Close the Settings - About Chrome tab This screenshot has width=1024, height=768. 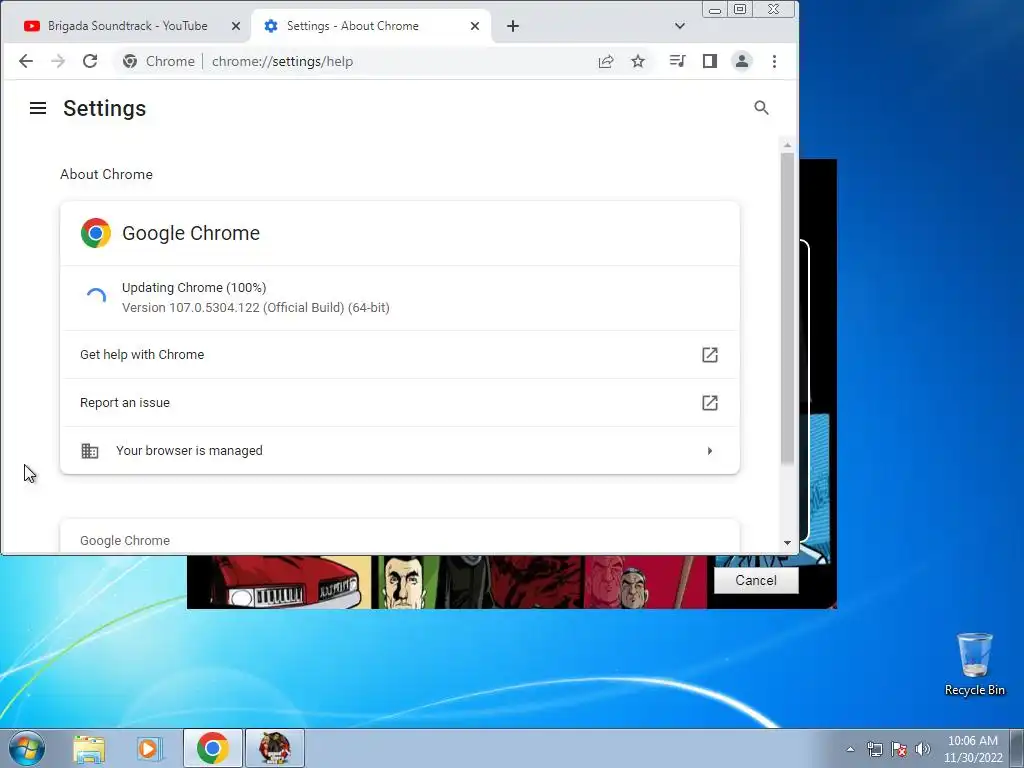point(475,26)
